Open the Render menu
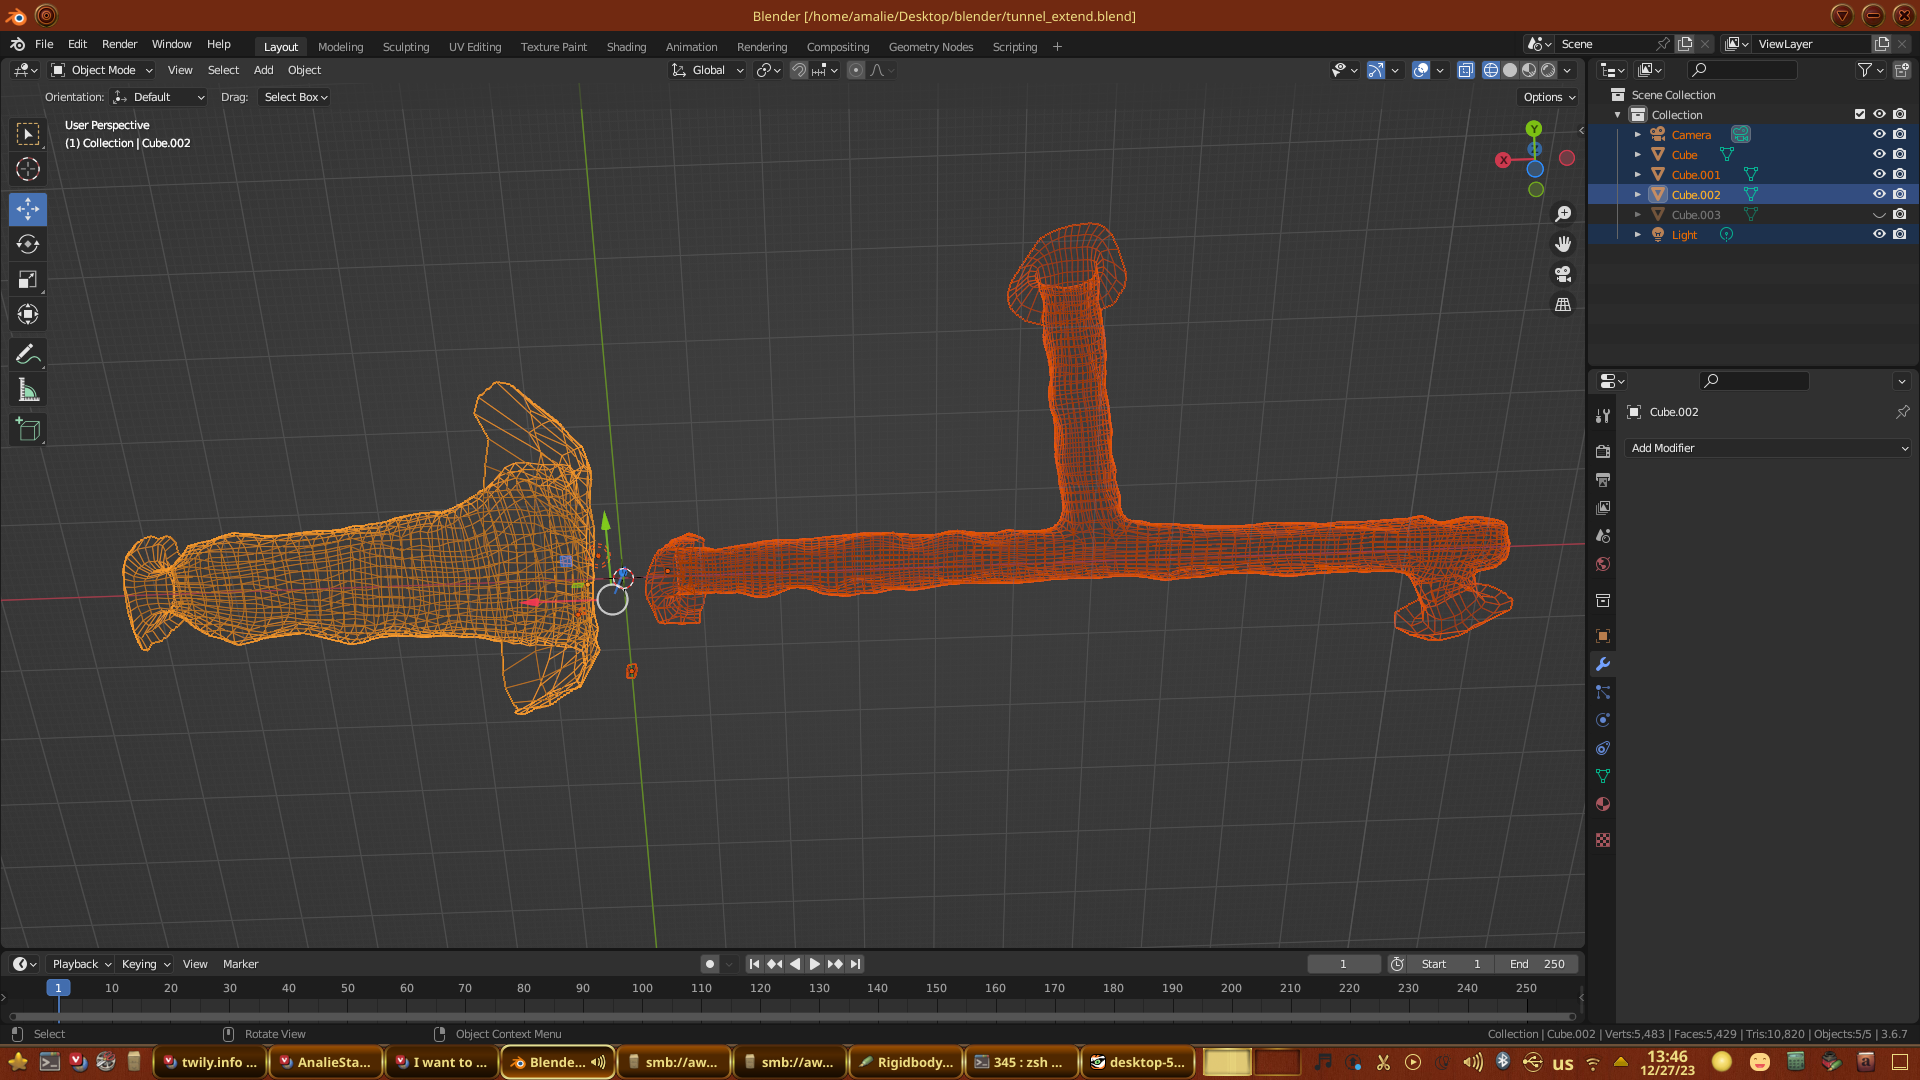This screenshot has width=1920, height=1080. click(x=119, y=44)
